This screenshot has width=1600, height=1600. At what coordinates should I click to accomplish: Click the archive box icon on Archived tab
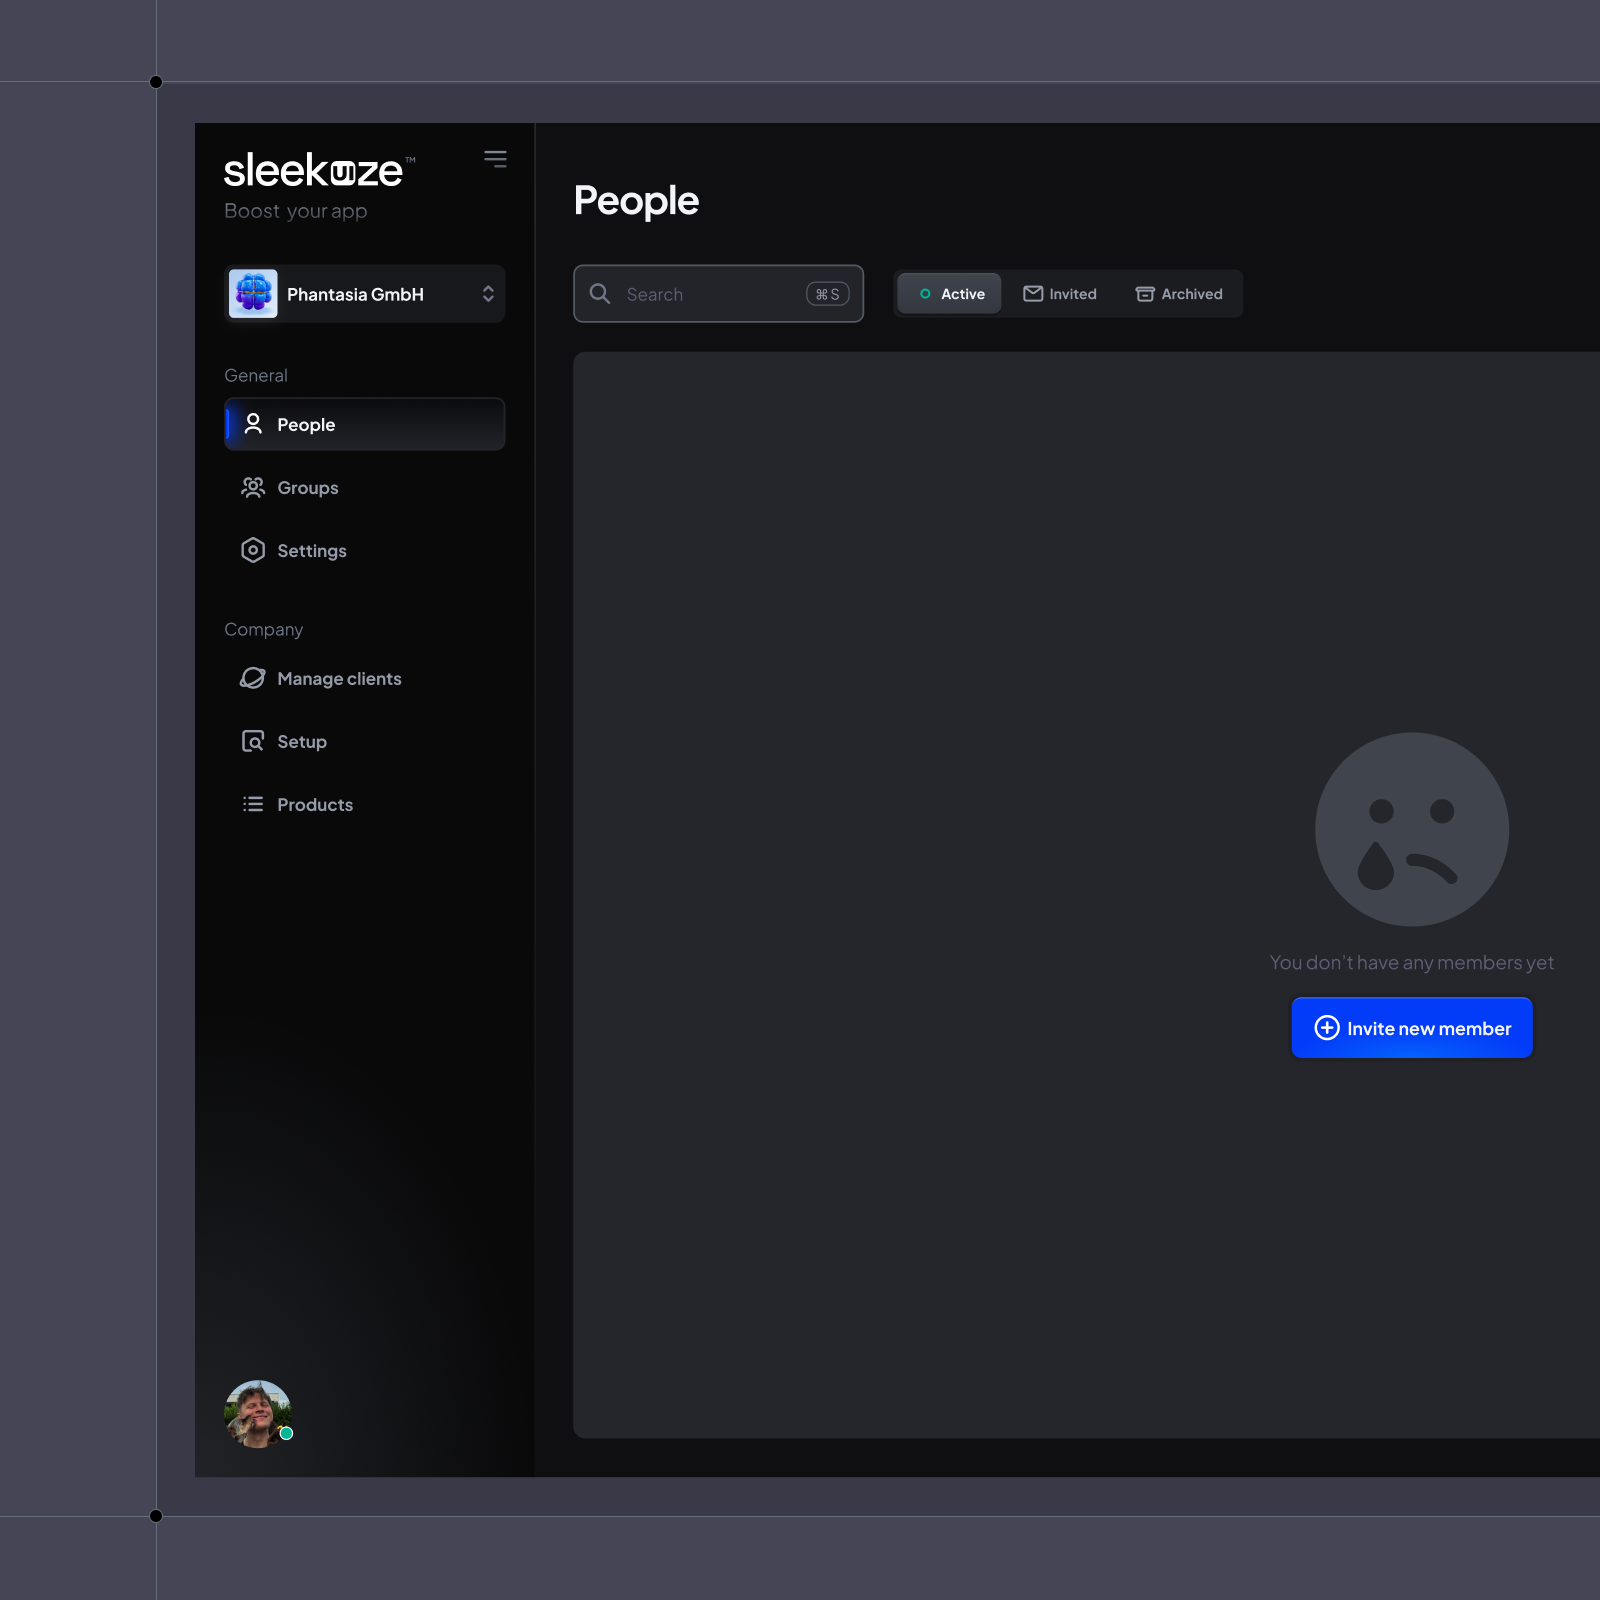pyautogui.click(x=1143, y=293)
